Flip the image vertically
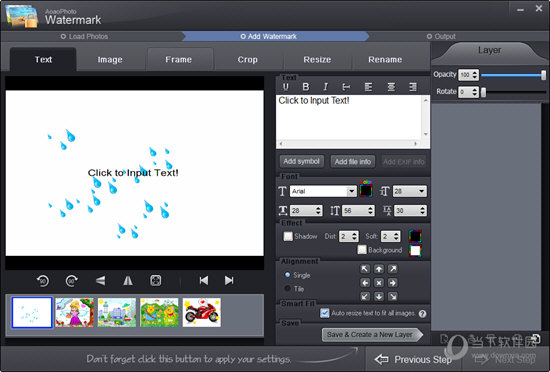 (x=100, y=280)
